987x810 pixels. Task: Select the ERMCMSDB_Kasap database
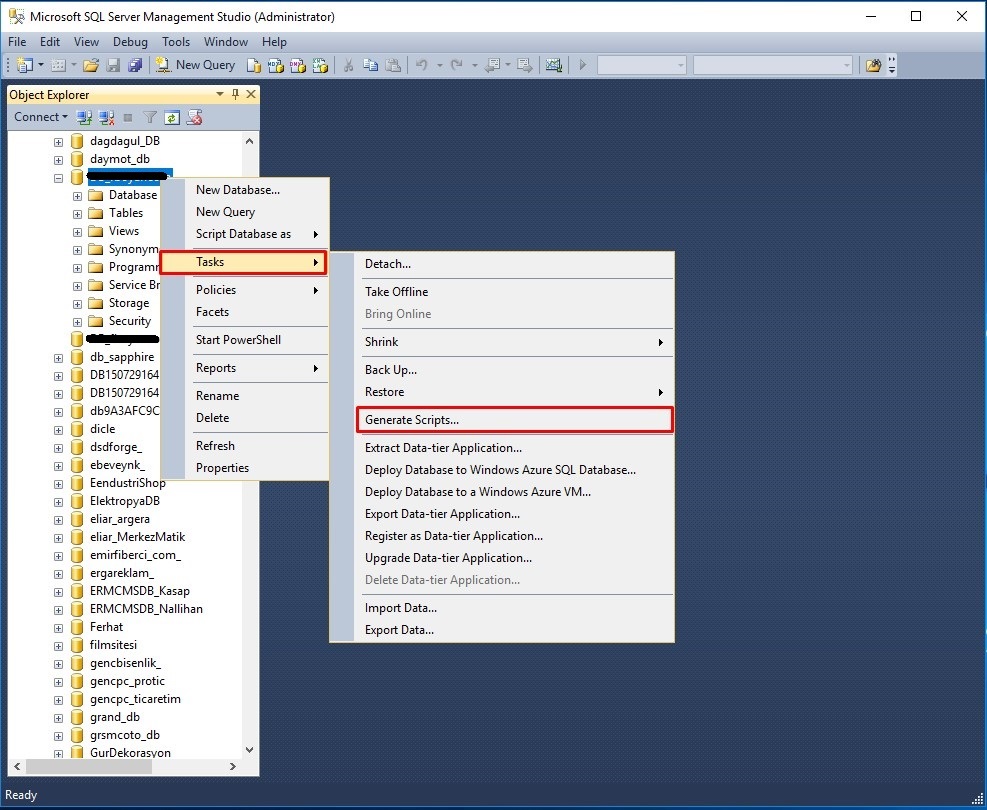tap(140, 590)
